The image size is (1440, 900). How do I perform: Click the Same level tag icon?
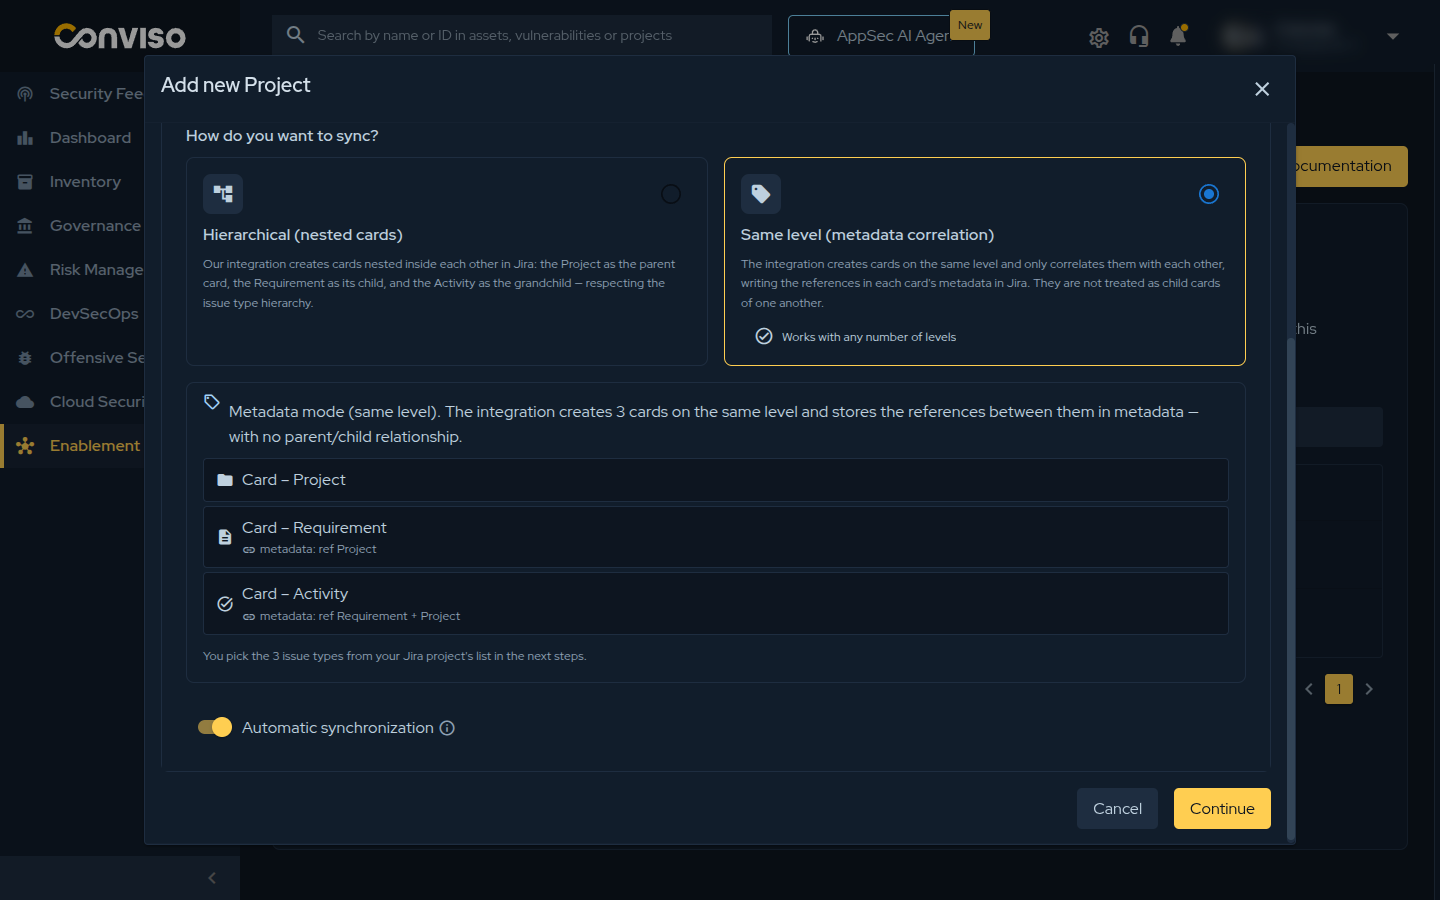tap(761, 194)
